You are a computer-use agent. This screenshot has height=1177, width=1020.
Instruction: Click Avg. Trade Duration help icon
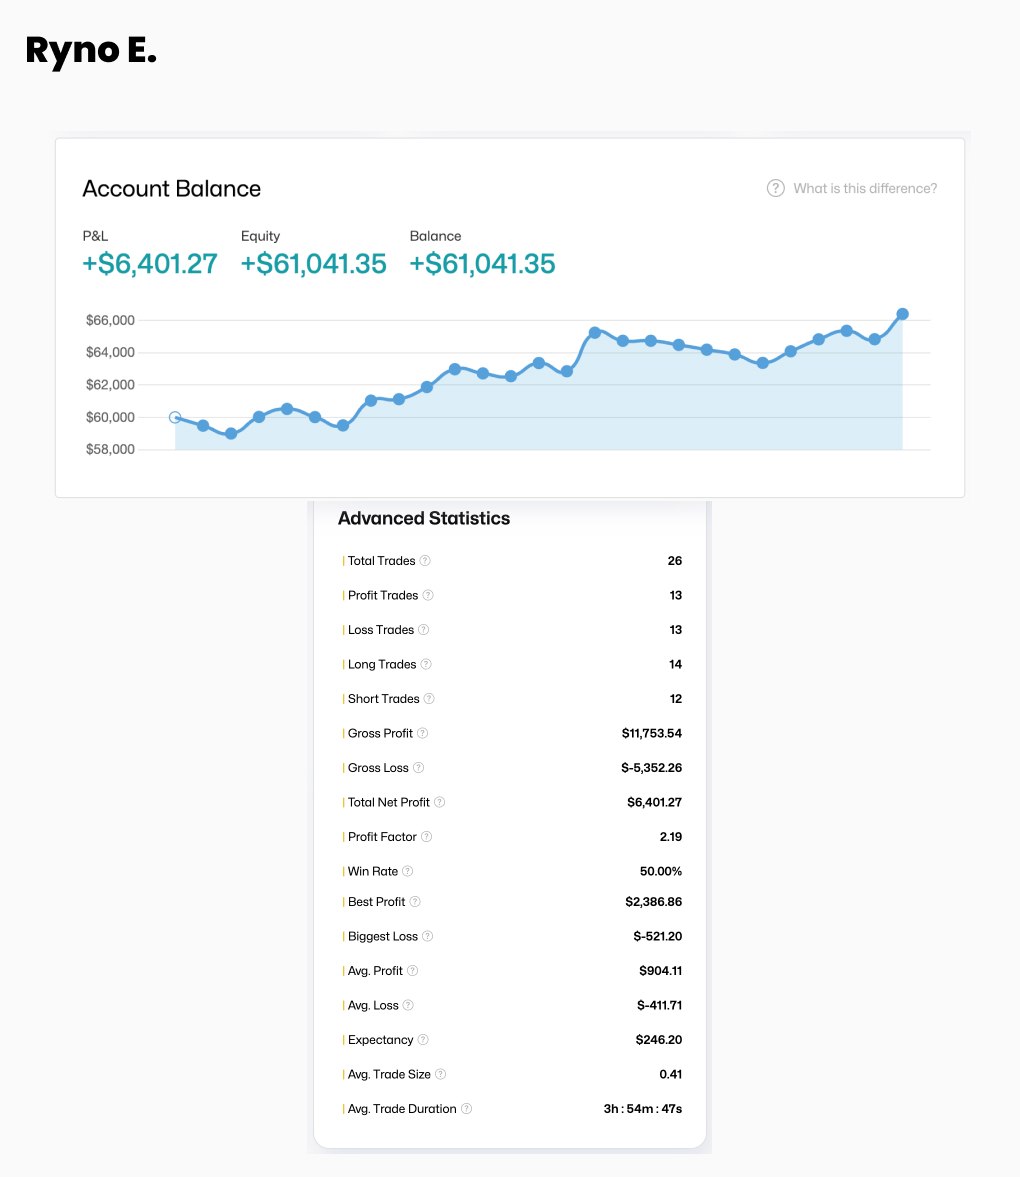click(467, 1109)
